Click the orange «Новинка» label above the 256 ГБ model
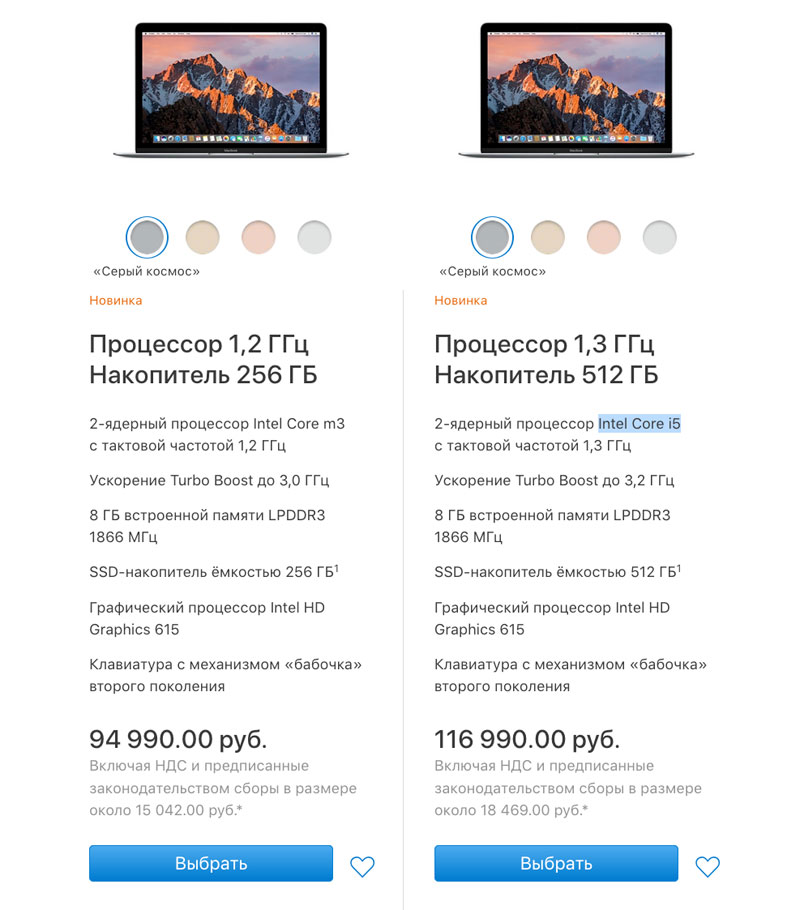The width and height of the screenshot is (800, 910). pos(116,300)
